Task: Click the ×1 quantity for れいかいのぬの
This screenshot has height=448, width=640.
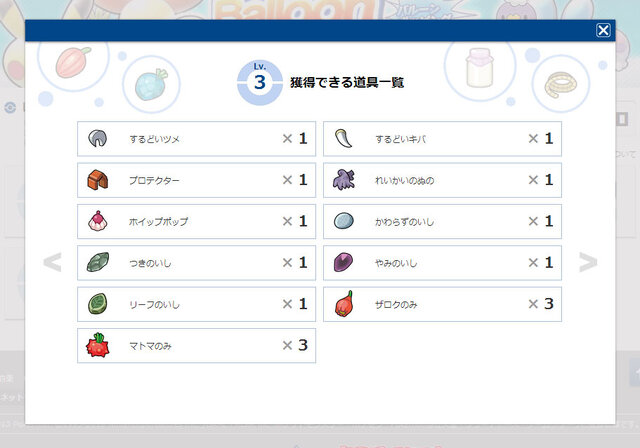Action: [x=541, y=180]
